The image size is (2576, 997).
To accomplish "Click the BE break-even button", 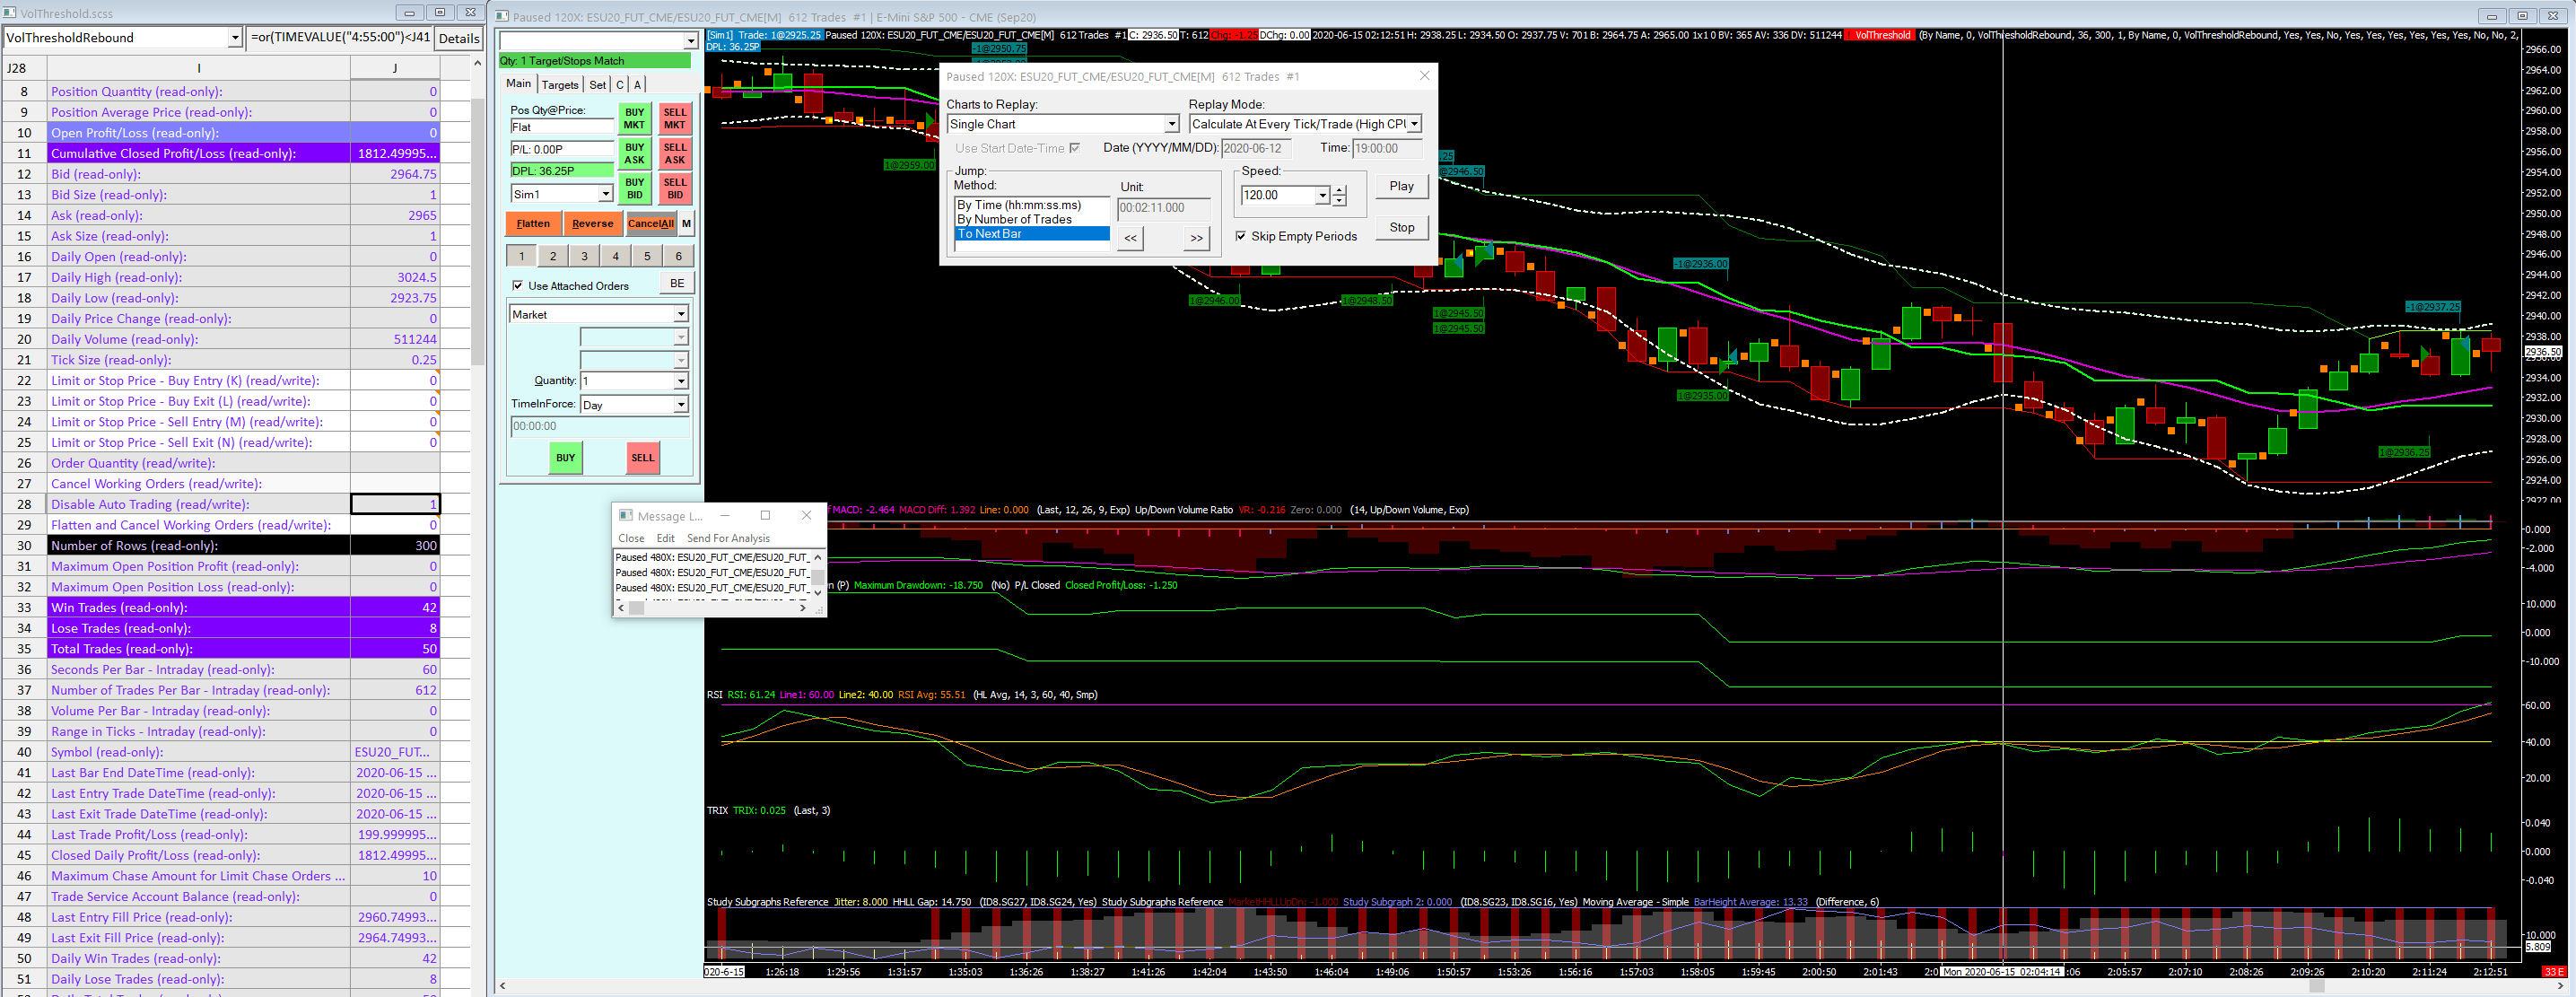I will pos(677,284).
